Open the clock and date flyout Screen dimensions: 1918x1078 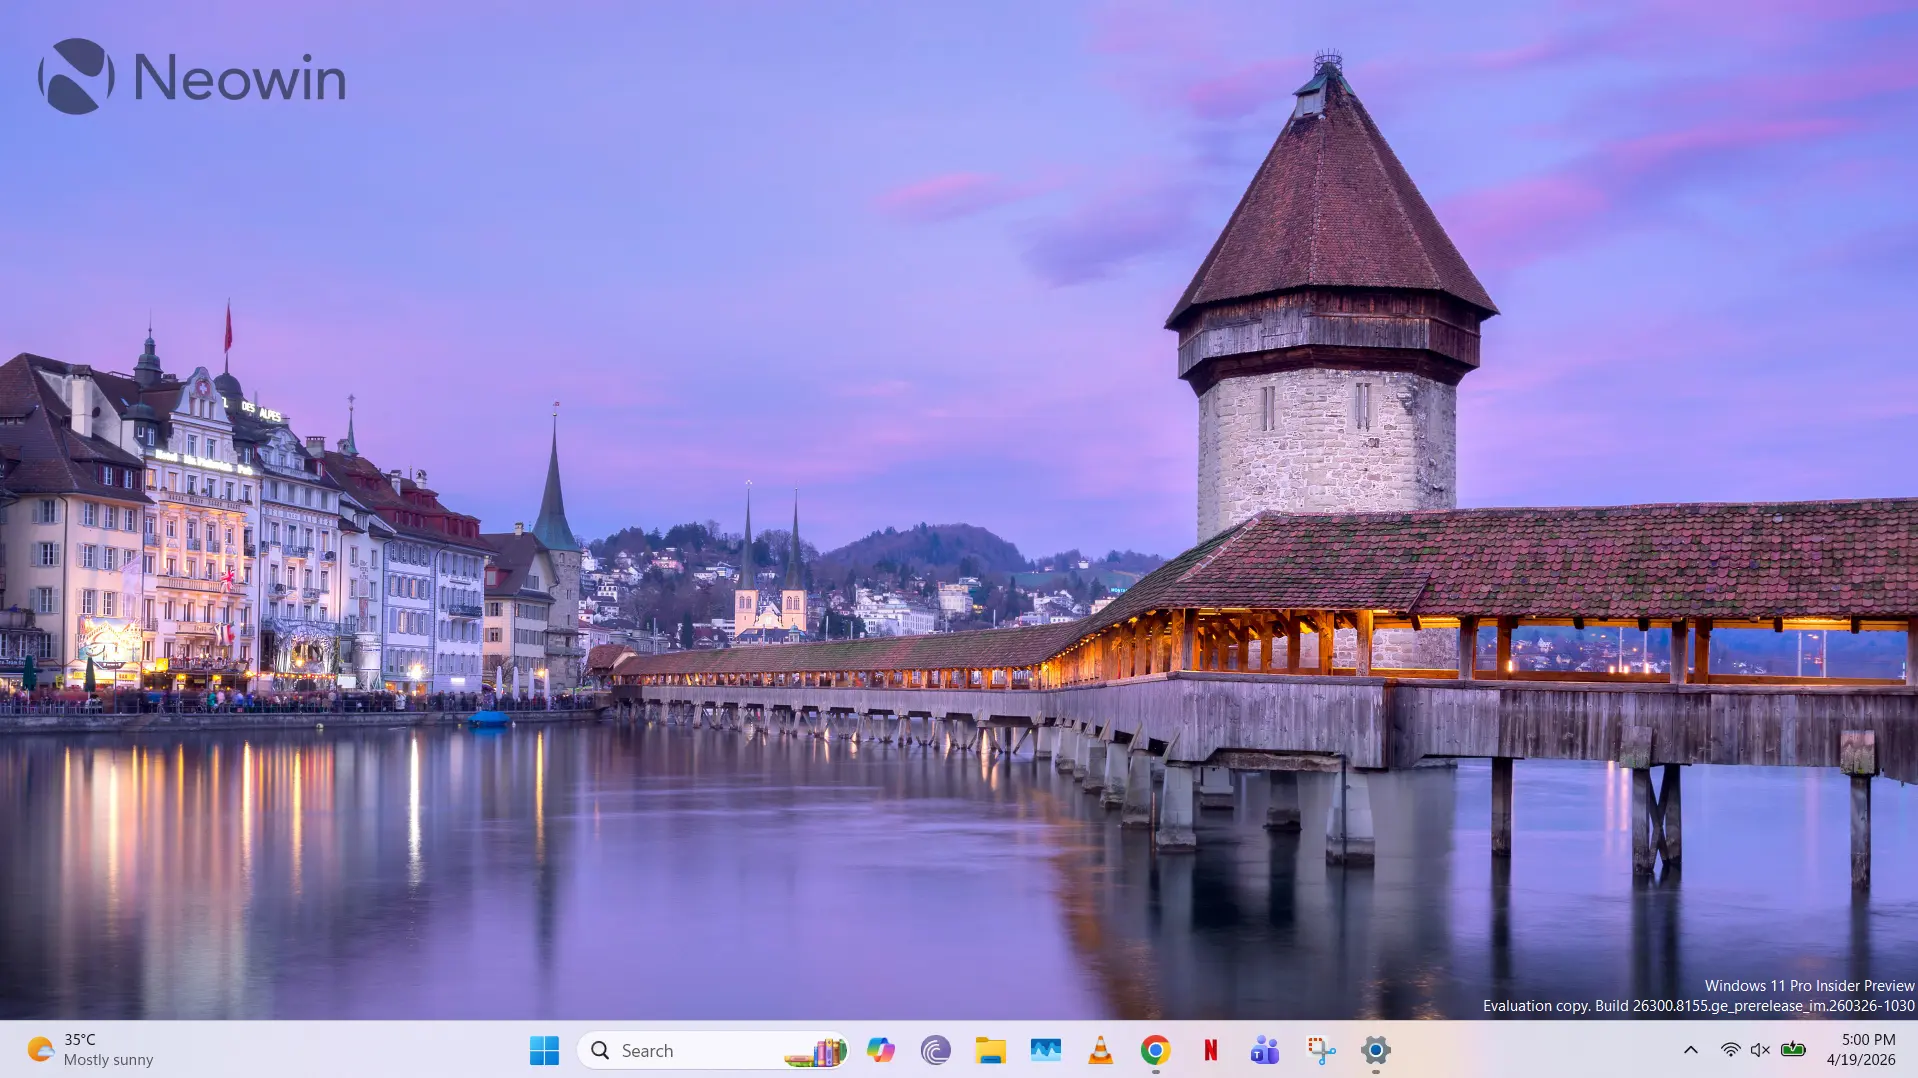coord(1860,1050)
